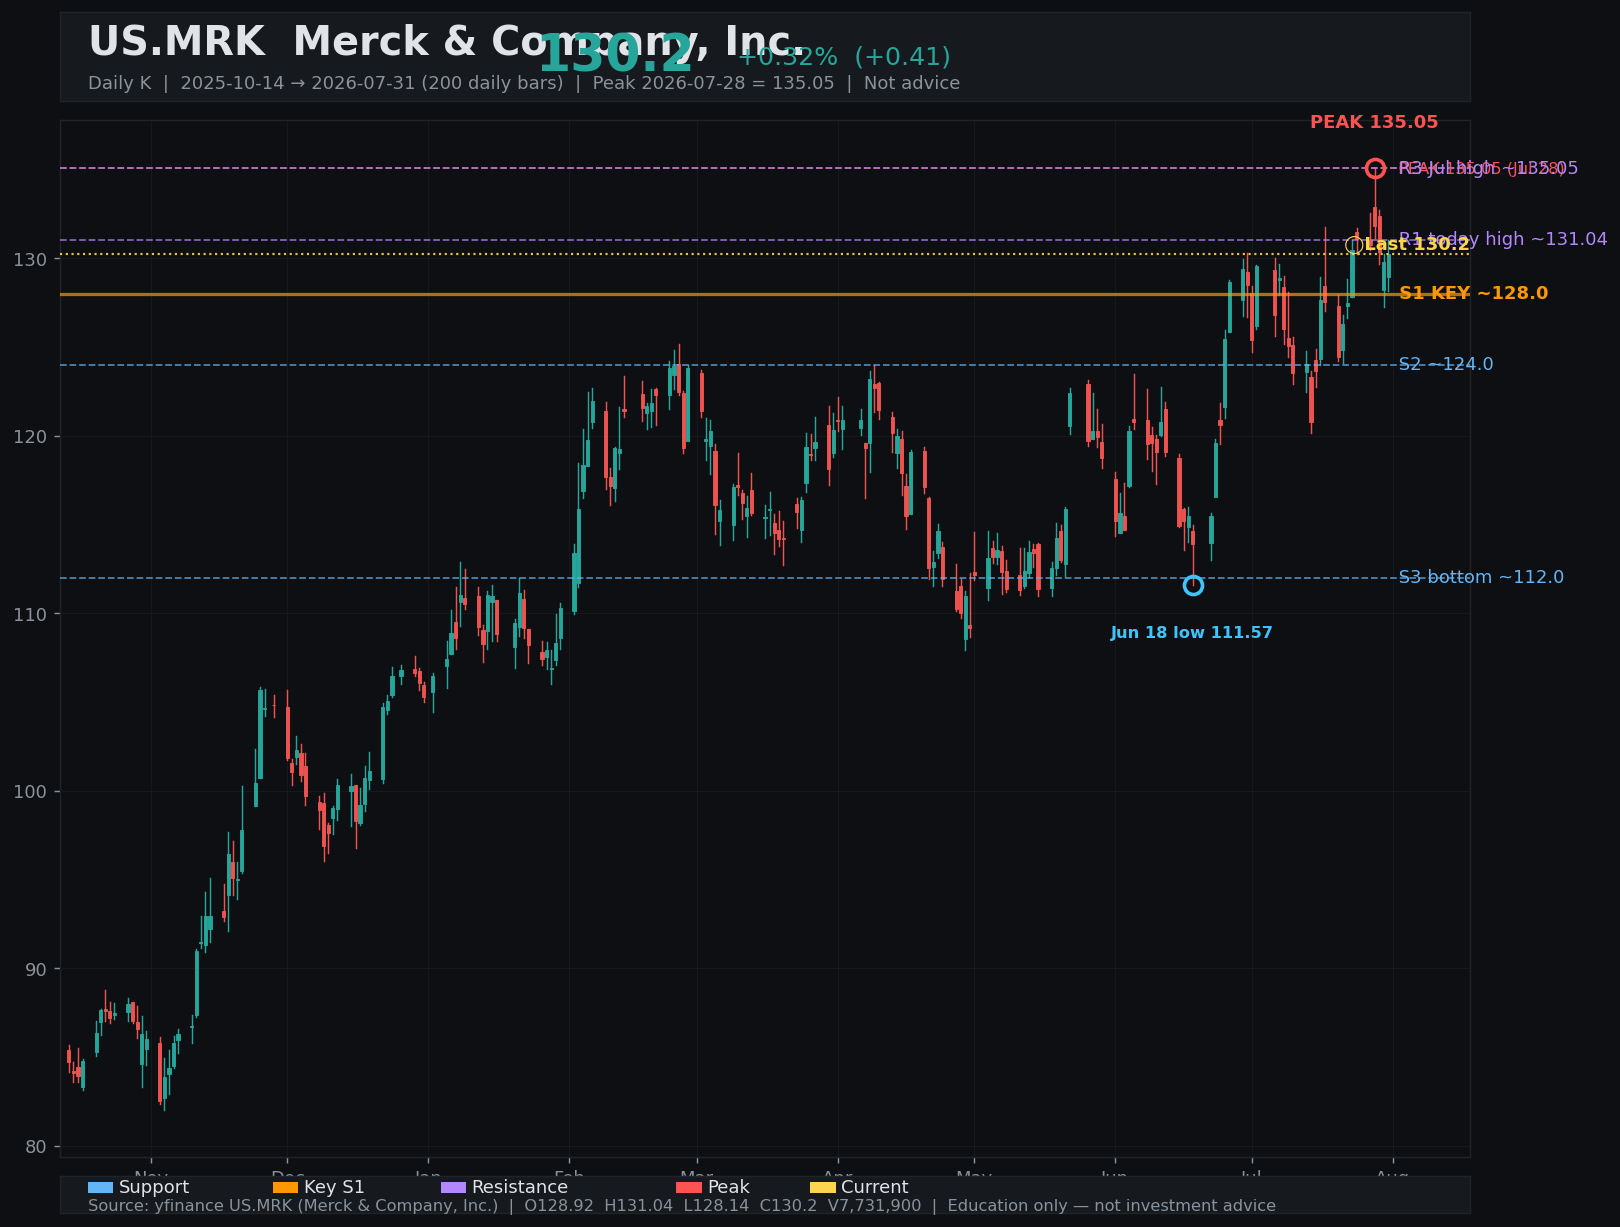Click the "S1 KEY ~128.0" label
1620x1227 pixels.
(x=1473, y=293)
